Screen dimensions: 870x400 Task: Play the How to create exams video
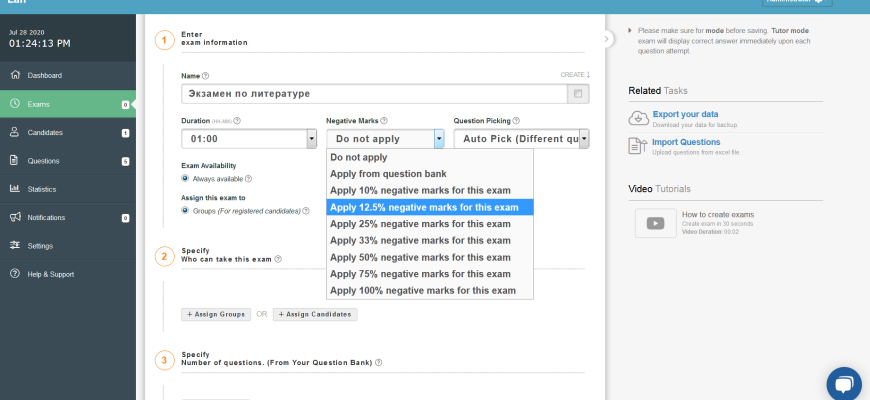655,222
